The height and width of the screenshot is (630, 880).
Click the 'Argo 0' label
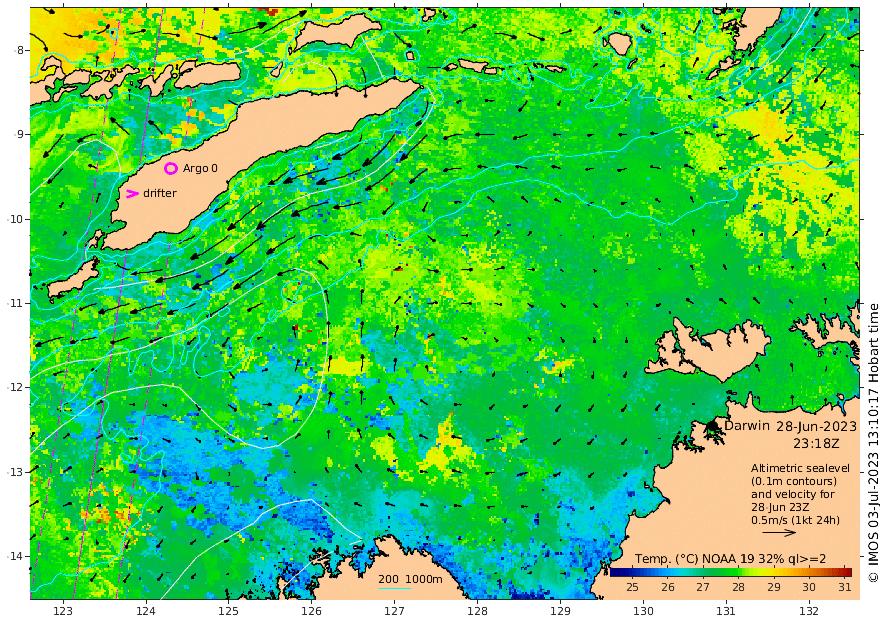[200, 168]
